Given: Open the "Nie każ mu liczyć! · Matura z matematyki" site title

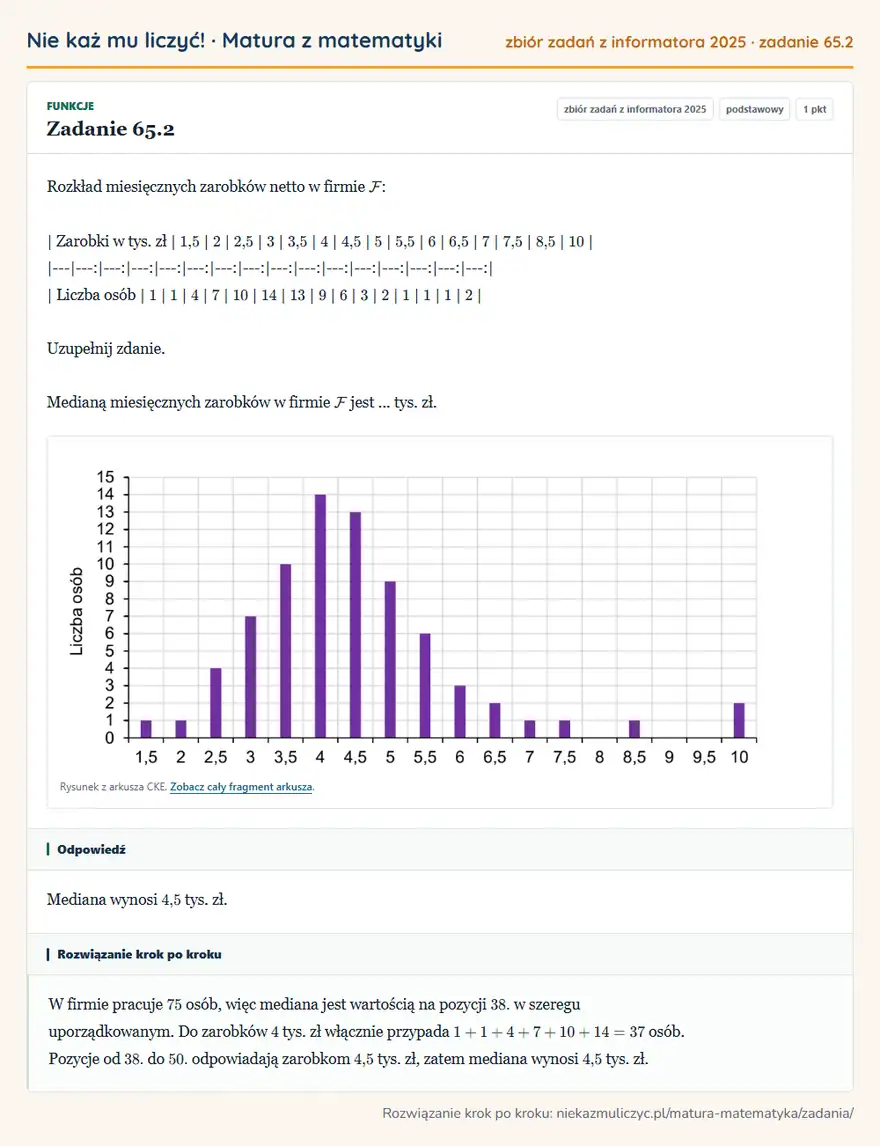Looking at the screenshot, I should point(234,40).
